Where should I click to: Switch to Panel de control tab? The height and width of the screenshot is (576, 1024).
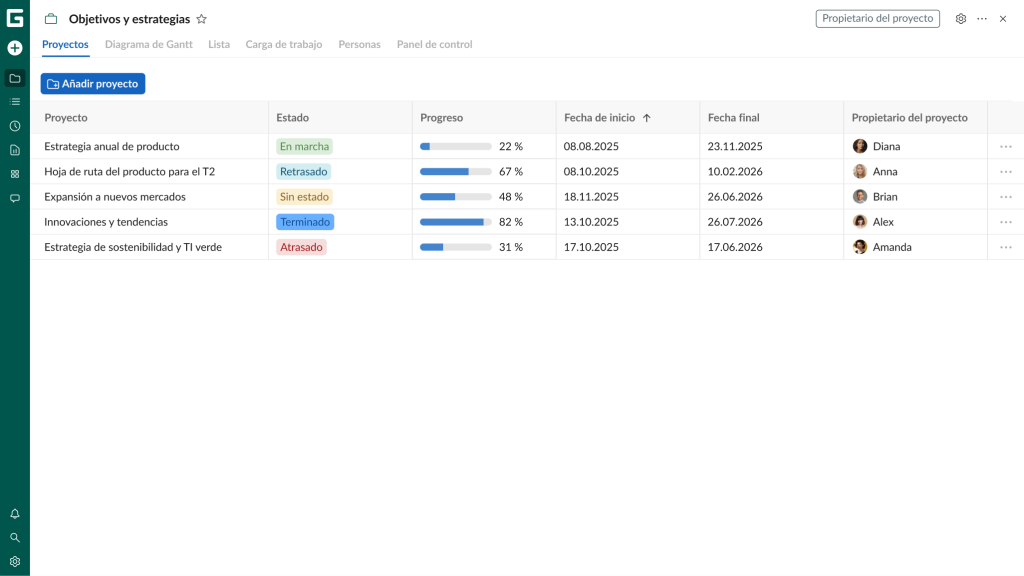point(434,44)
